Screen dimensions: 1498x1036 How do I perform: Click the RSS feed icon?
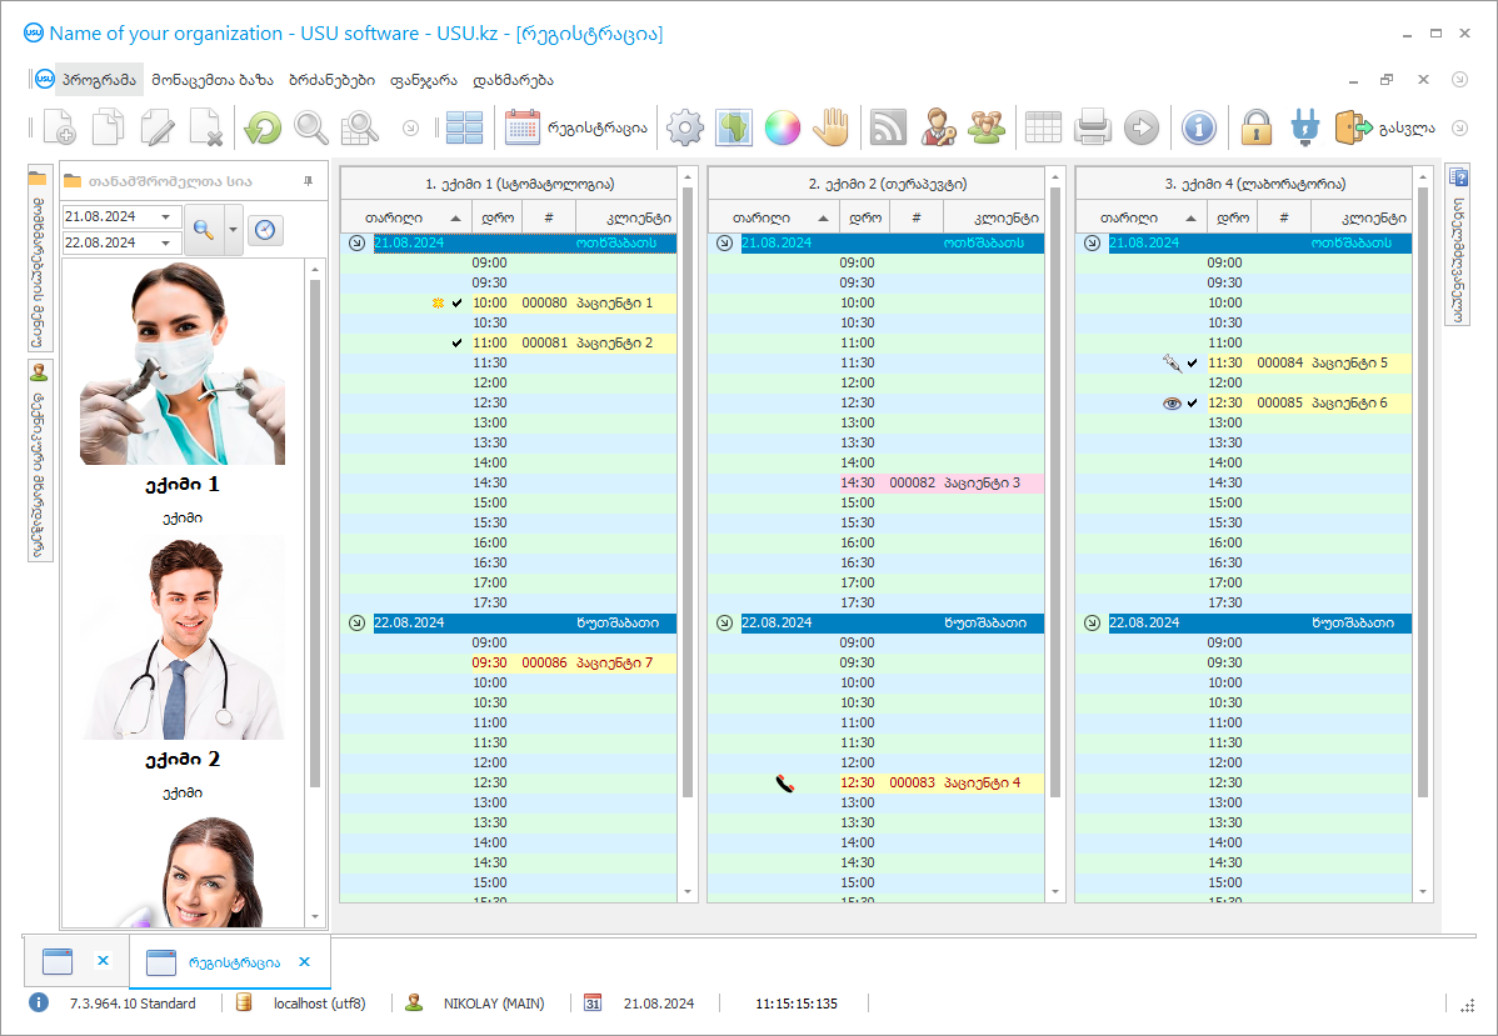tap(888, 127)
